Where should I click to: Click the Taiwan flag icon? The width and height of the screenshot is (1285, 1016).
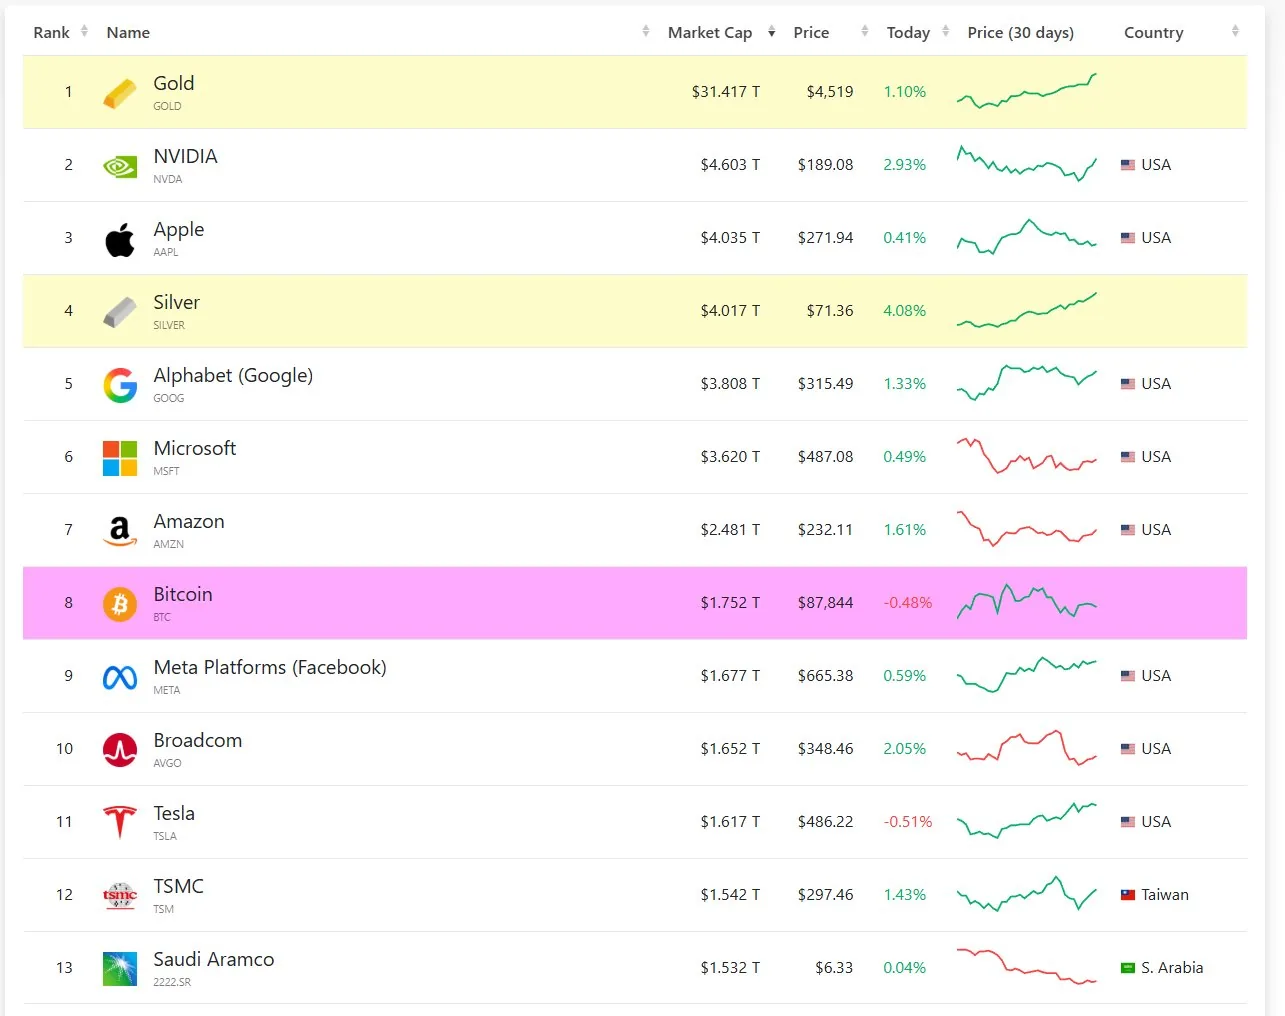coord(1128,895)
